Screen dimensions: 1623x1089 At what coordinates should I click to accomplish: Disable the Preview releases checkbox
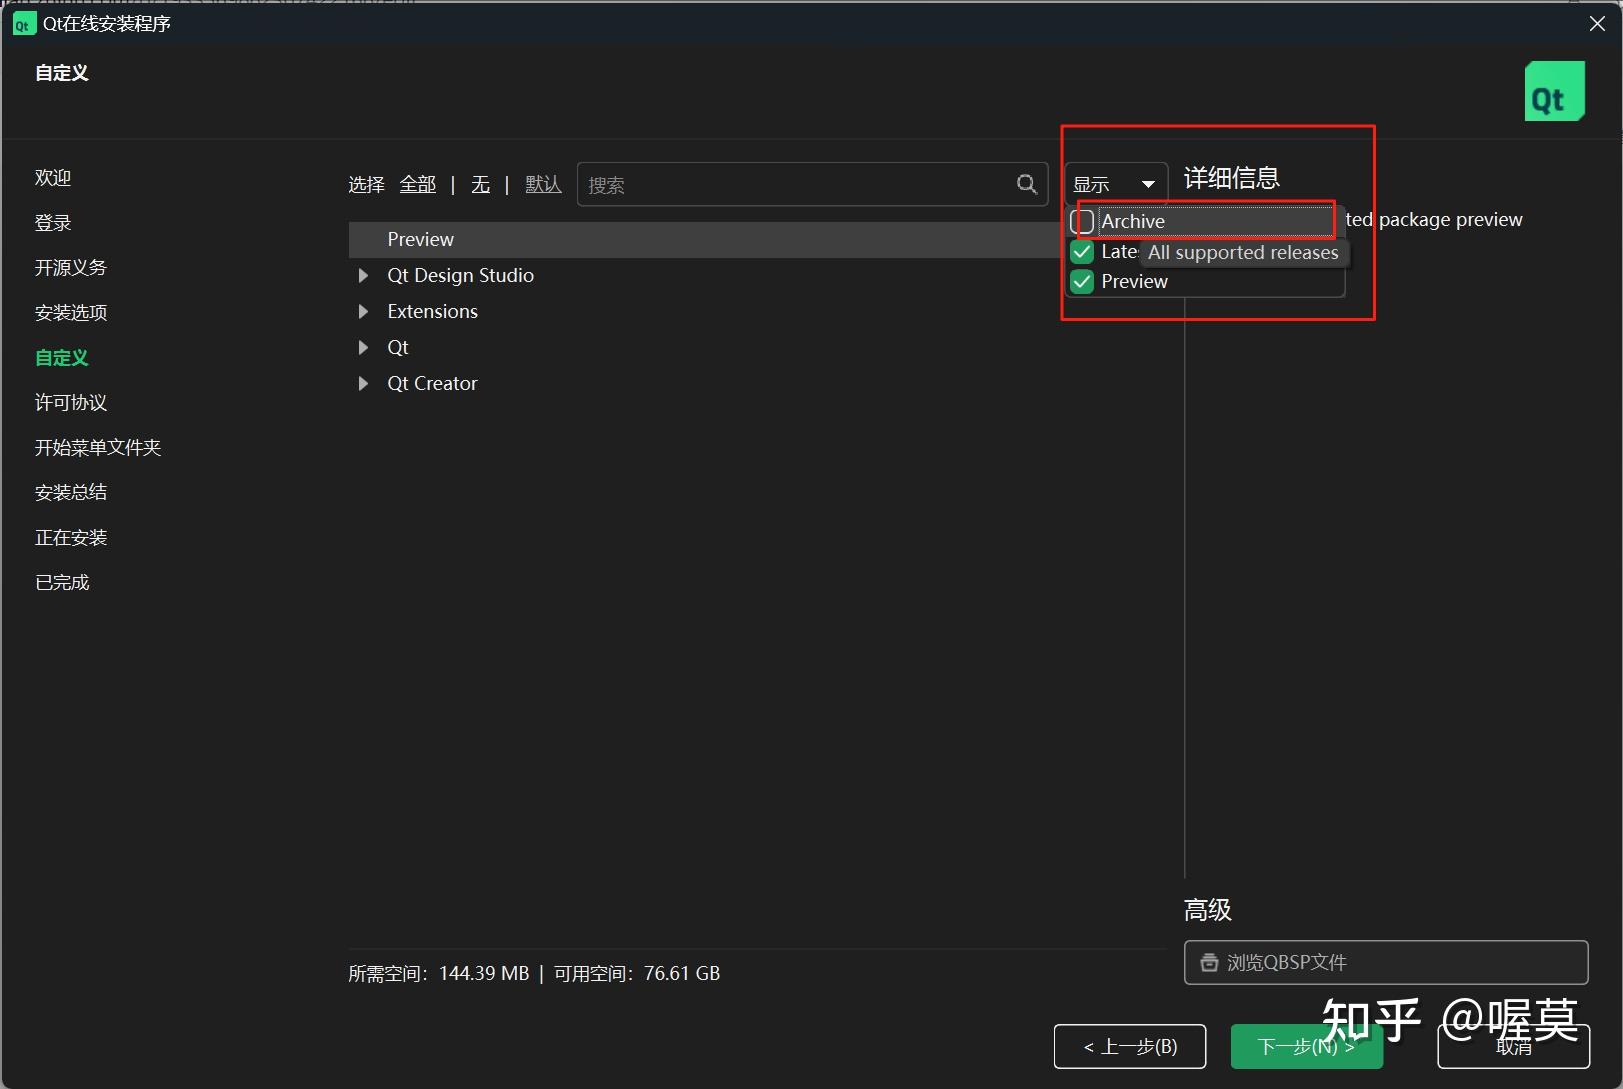point(1081,281)
